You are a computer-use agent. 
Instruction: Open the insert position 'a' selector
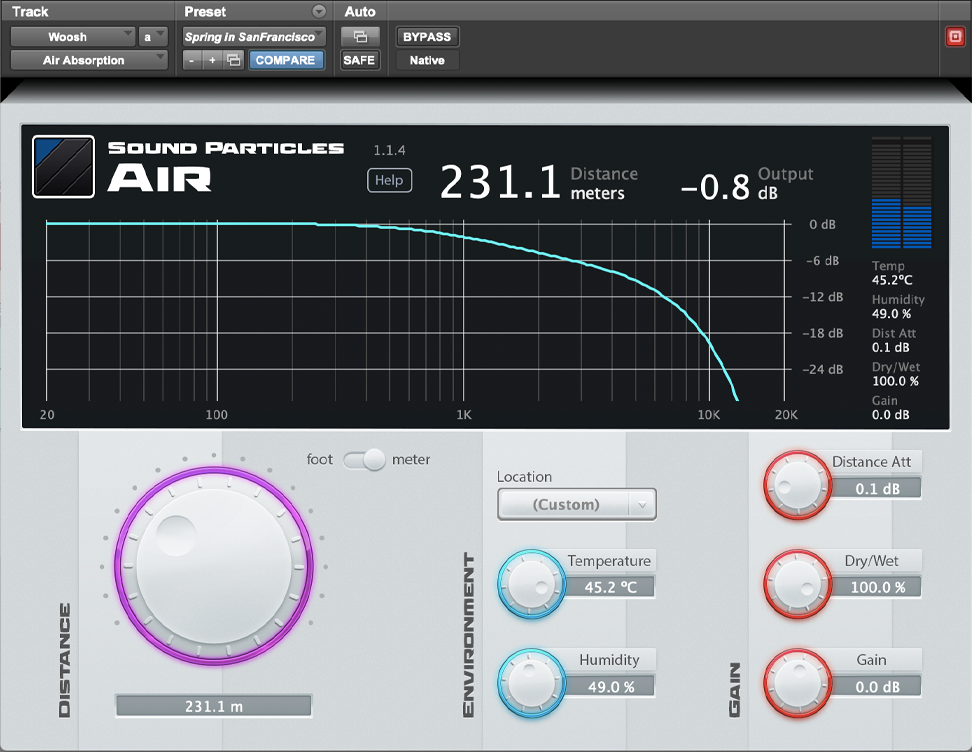tap(152, 37)
